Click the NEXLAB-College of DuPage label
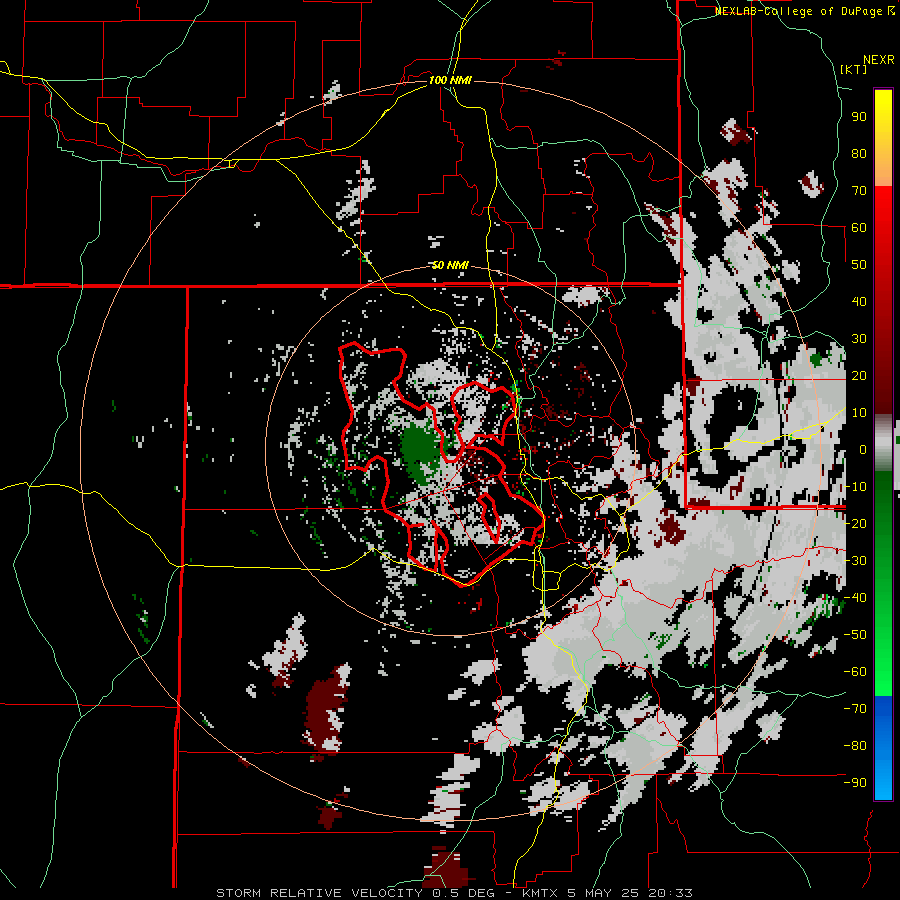The image size is (900, 900). (x=805, y=11)
